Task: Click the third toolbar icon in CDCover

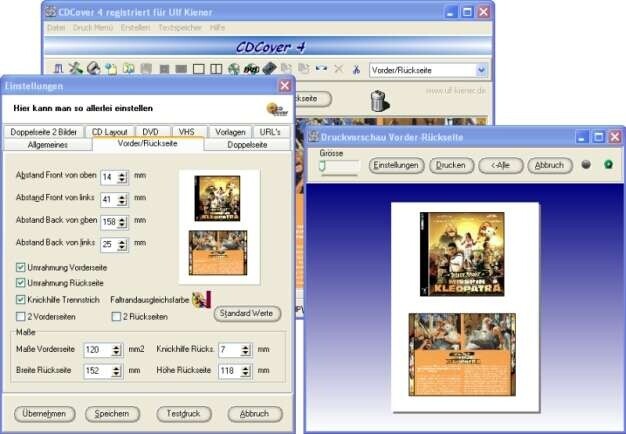Action: (x=93, y=69)
